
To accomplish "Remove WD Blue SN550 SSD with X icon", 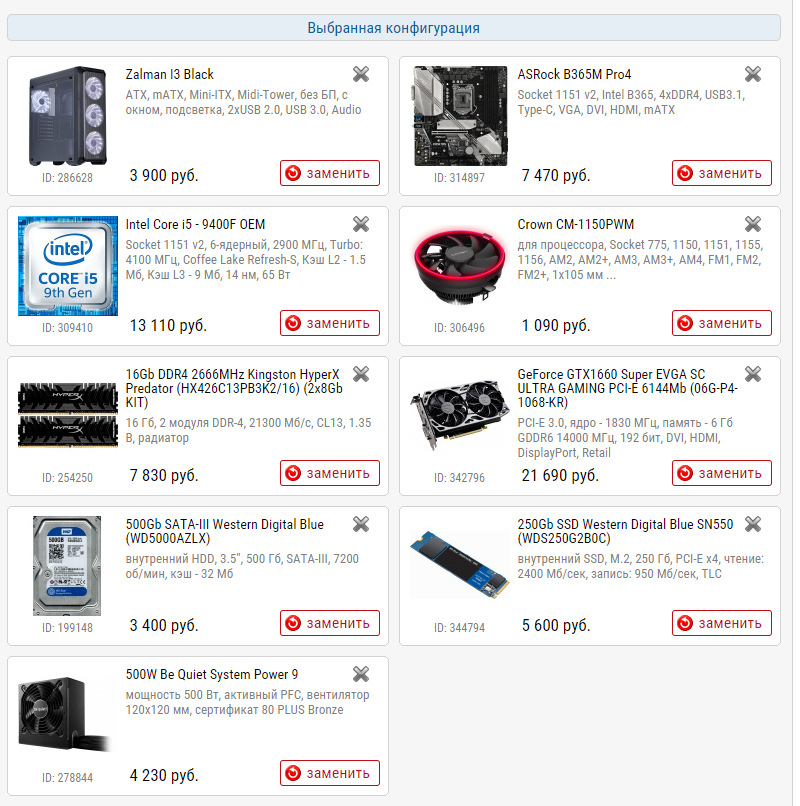I will 753,524.
